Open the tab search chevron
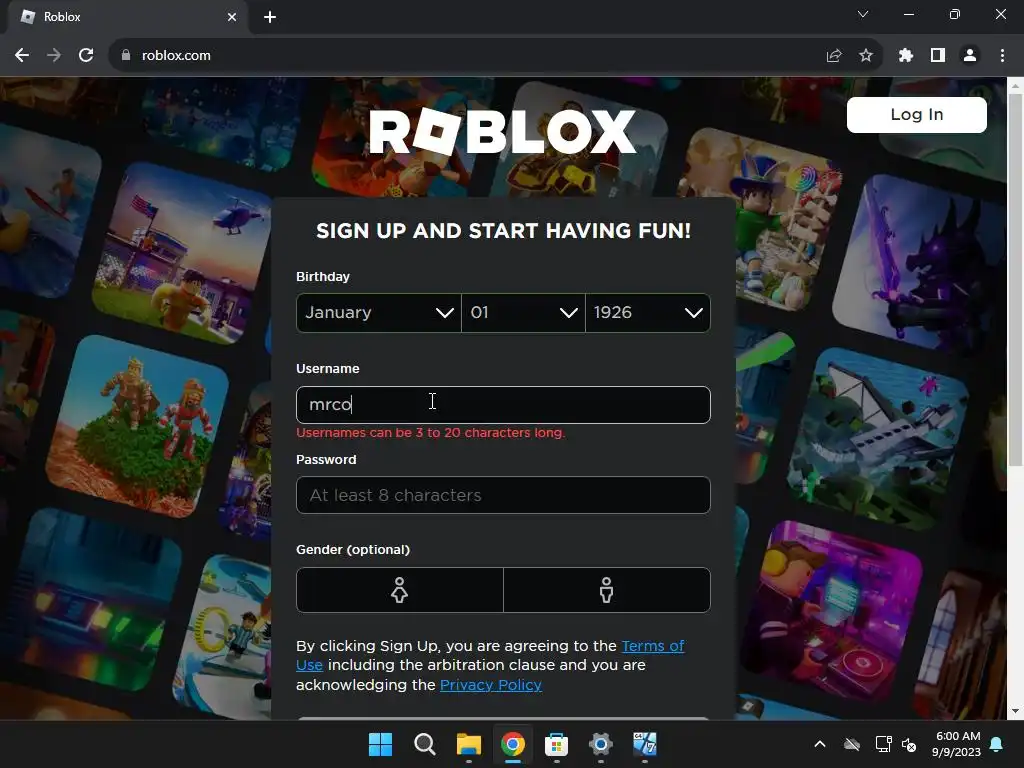 click(x=863, y=14)
